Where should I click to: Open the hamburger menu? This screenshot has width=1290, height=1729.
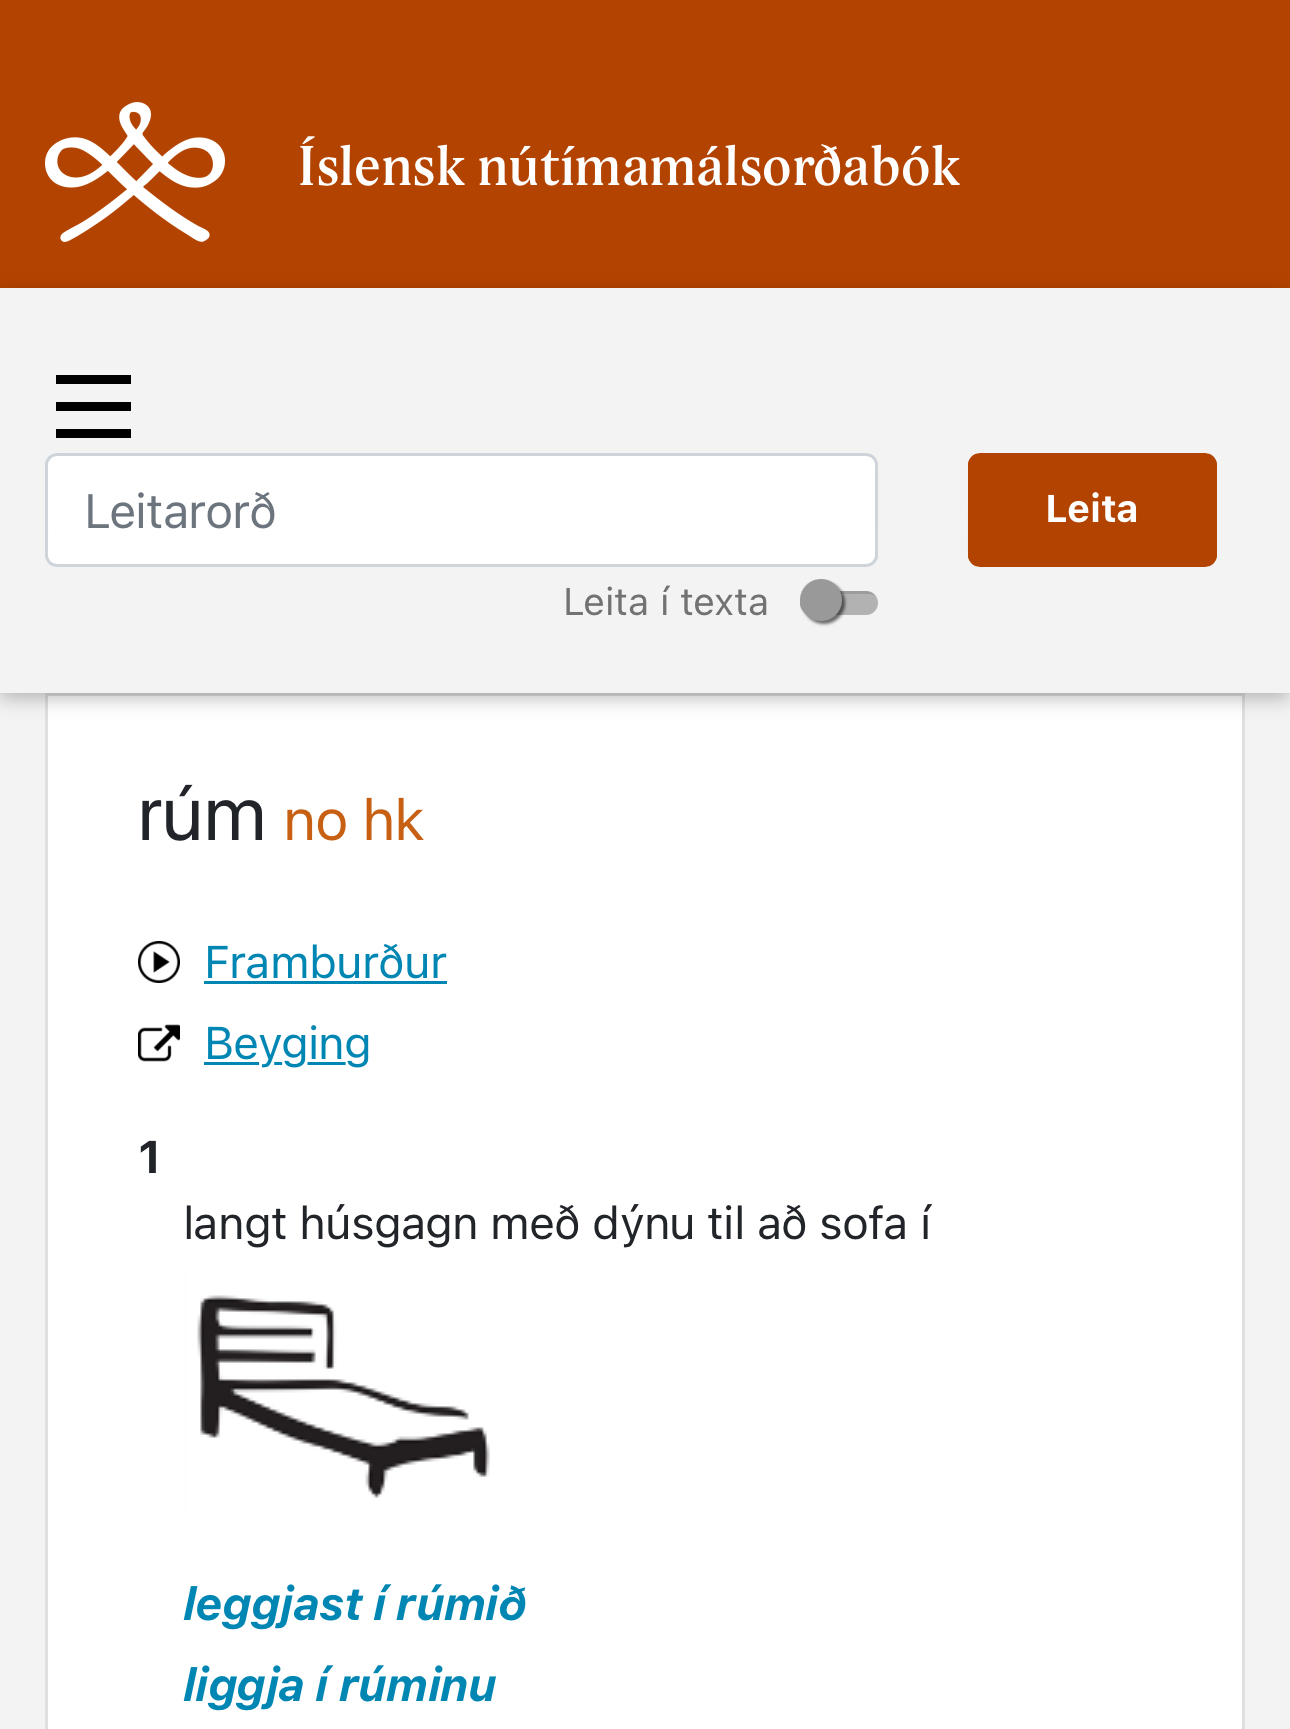93,406
